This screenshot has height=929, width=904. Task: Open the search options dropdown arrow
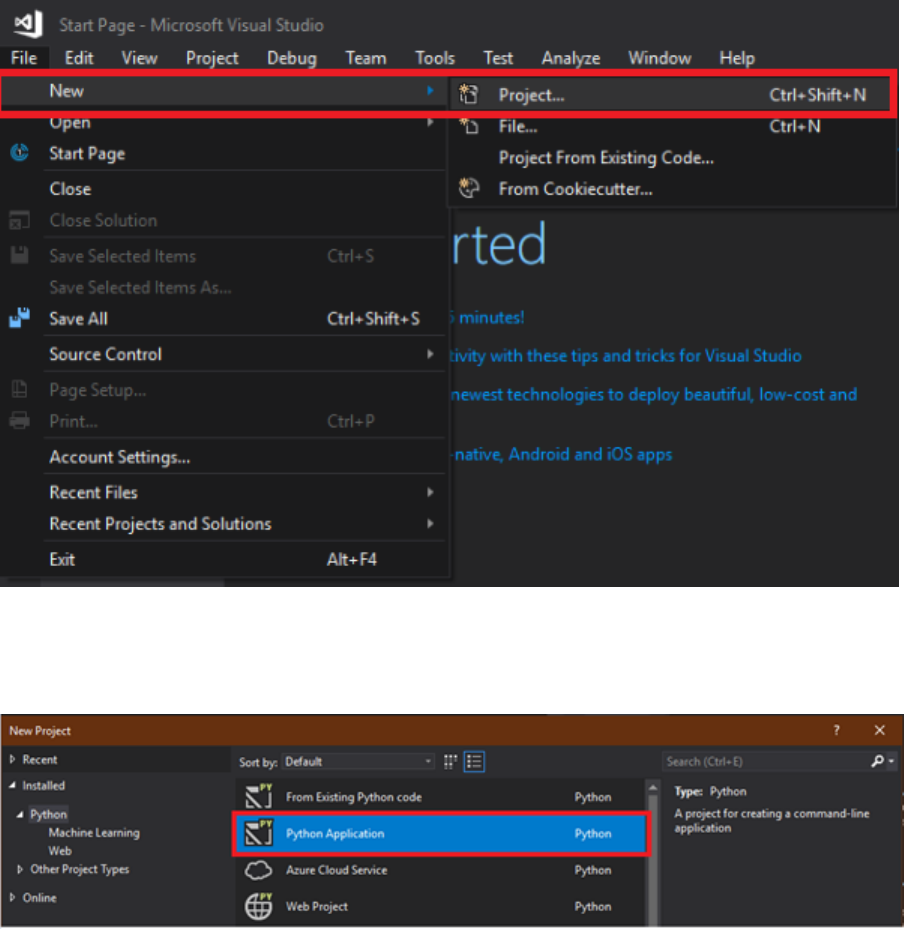tap(891, 761)
